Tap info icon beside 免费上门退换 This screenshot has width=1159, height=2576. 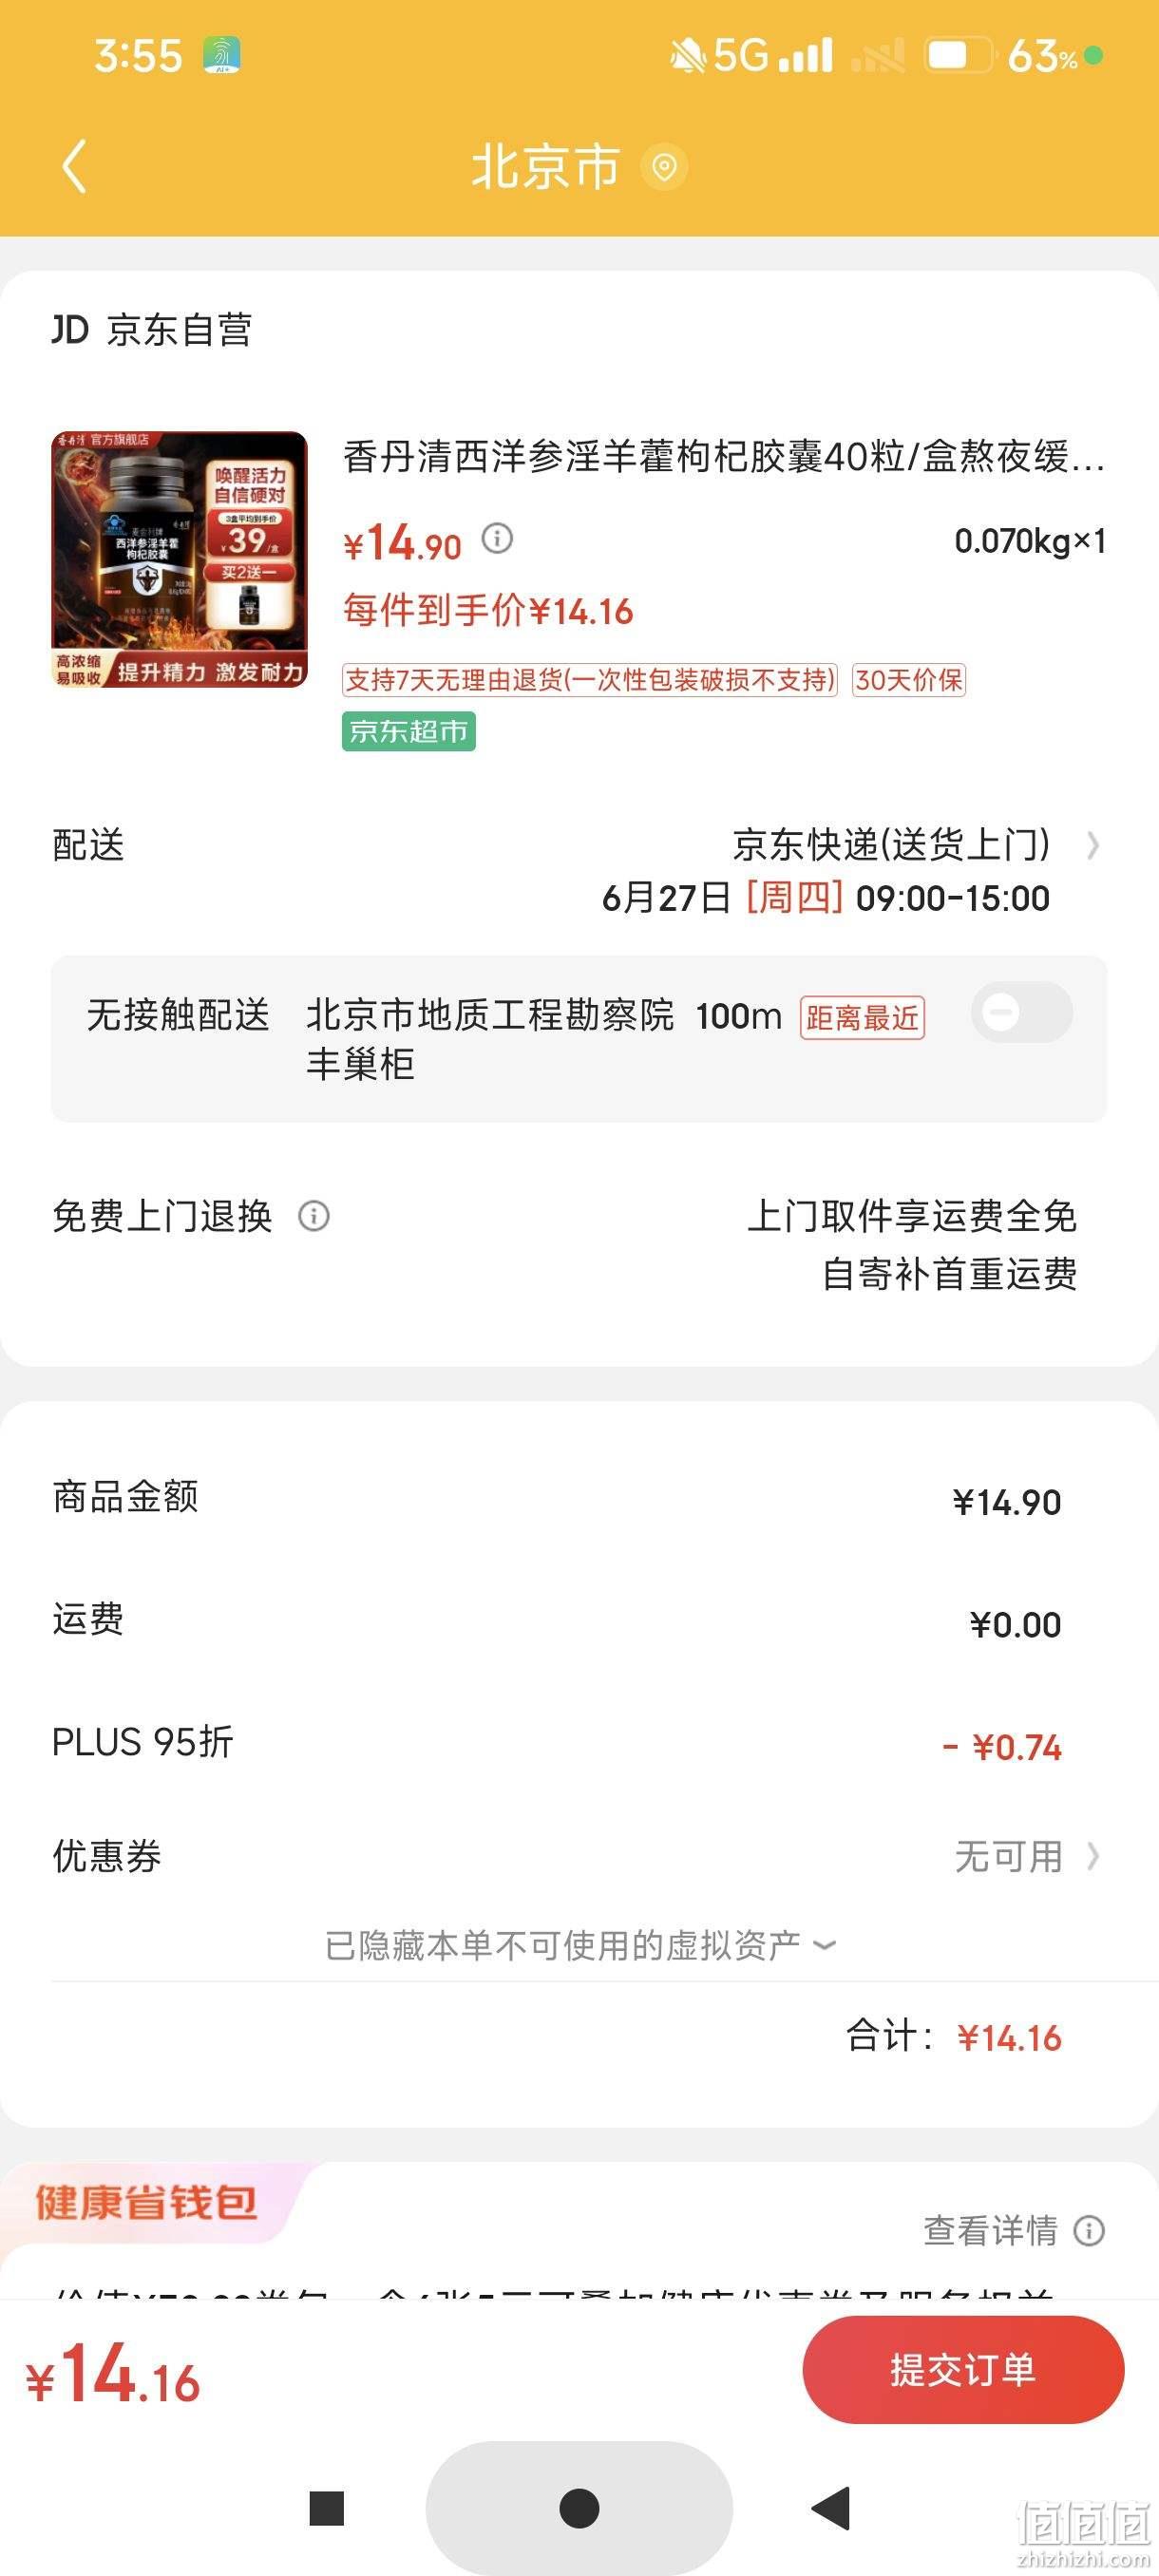[x=314, y=1216]
